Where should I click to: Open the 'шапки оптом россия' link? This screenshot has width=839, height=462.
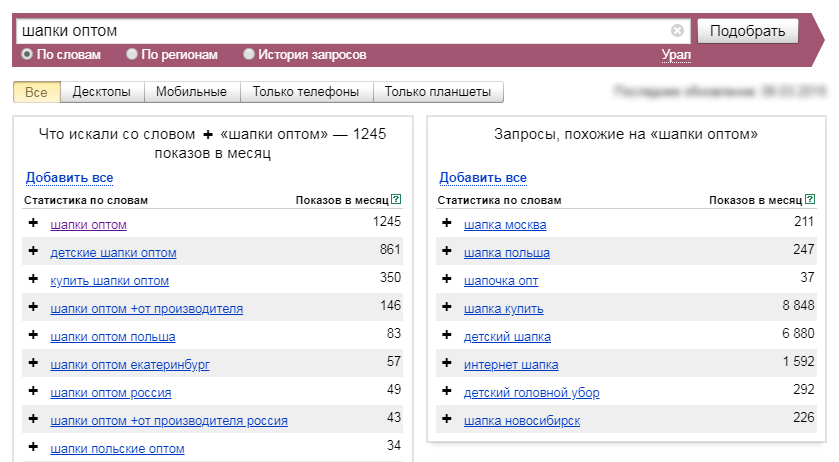click(111, 392)
